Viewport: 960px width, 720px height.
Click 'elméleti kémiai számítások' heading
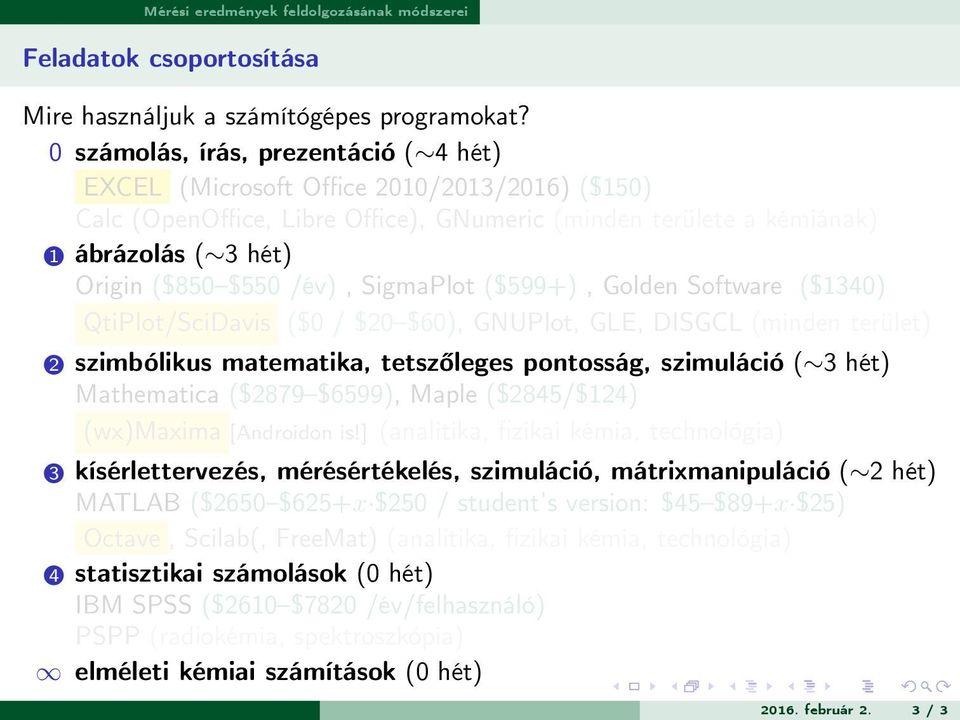pyautogui.click(x=235, y=672)
